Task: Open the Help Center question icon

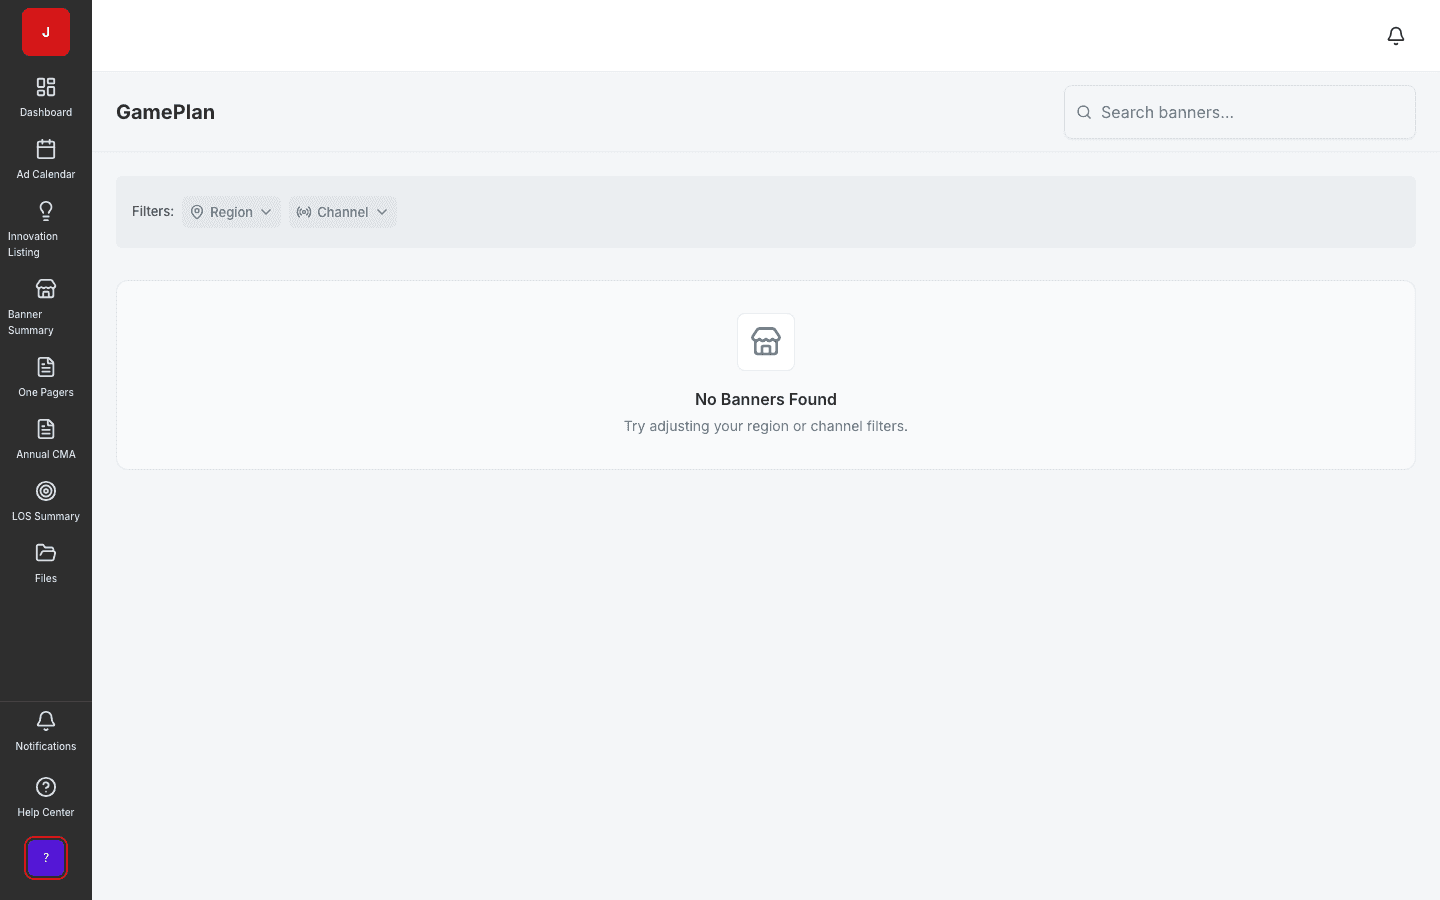Action: pyautogui.click(x=46, y=787)
